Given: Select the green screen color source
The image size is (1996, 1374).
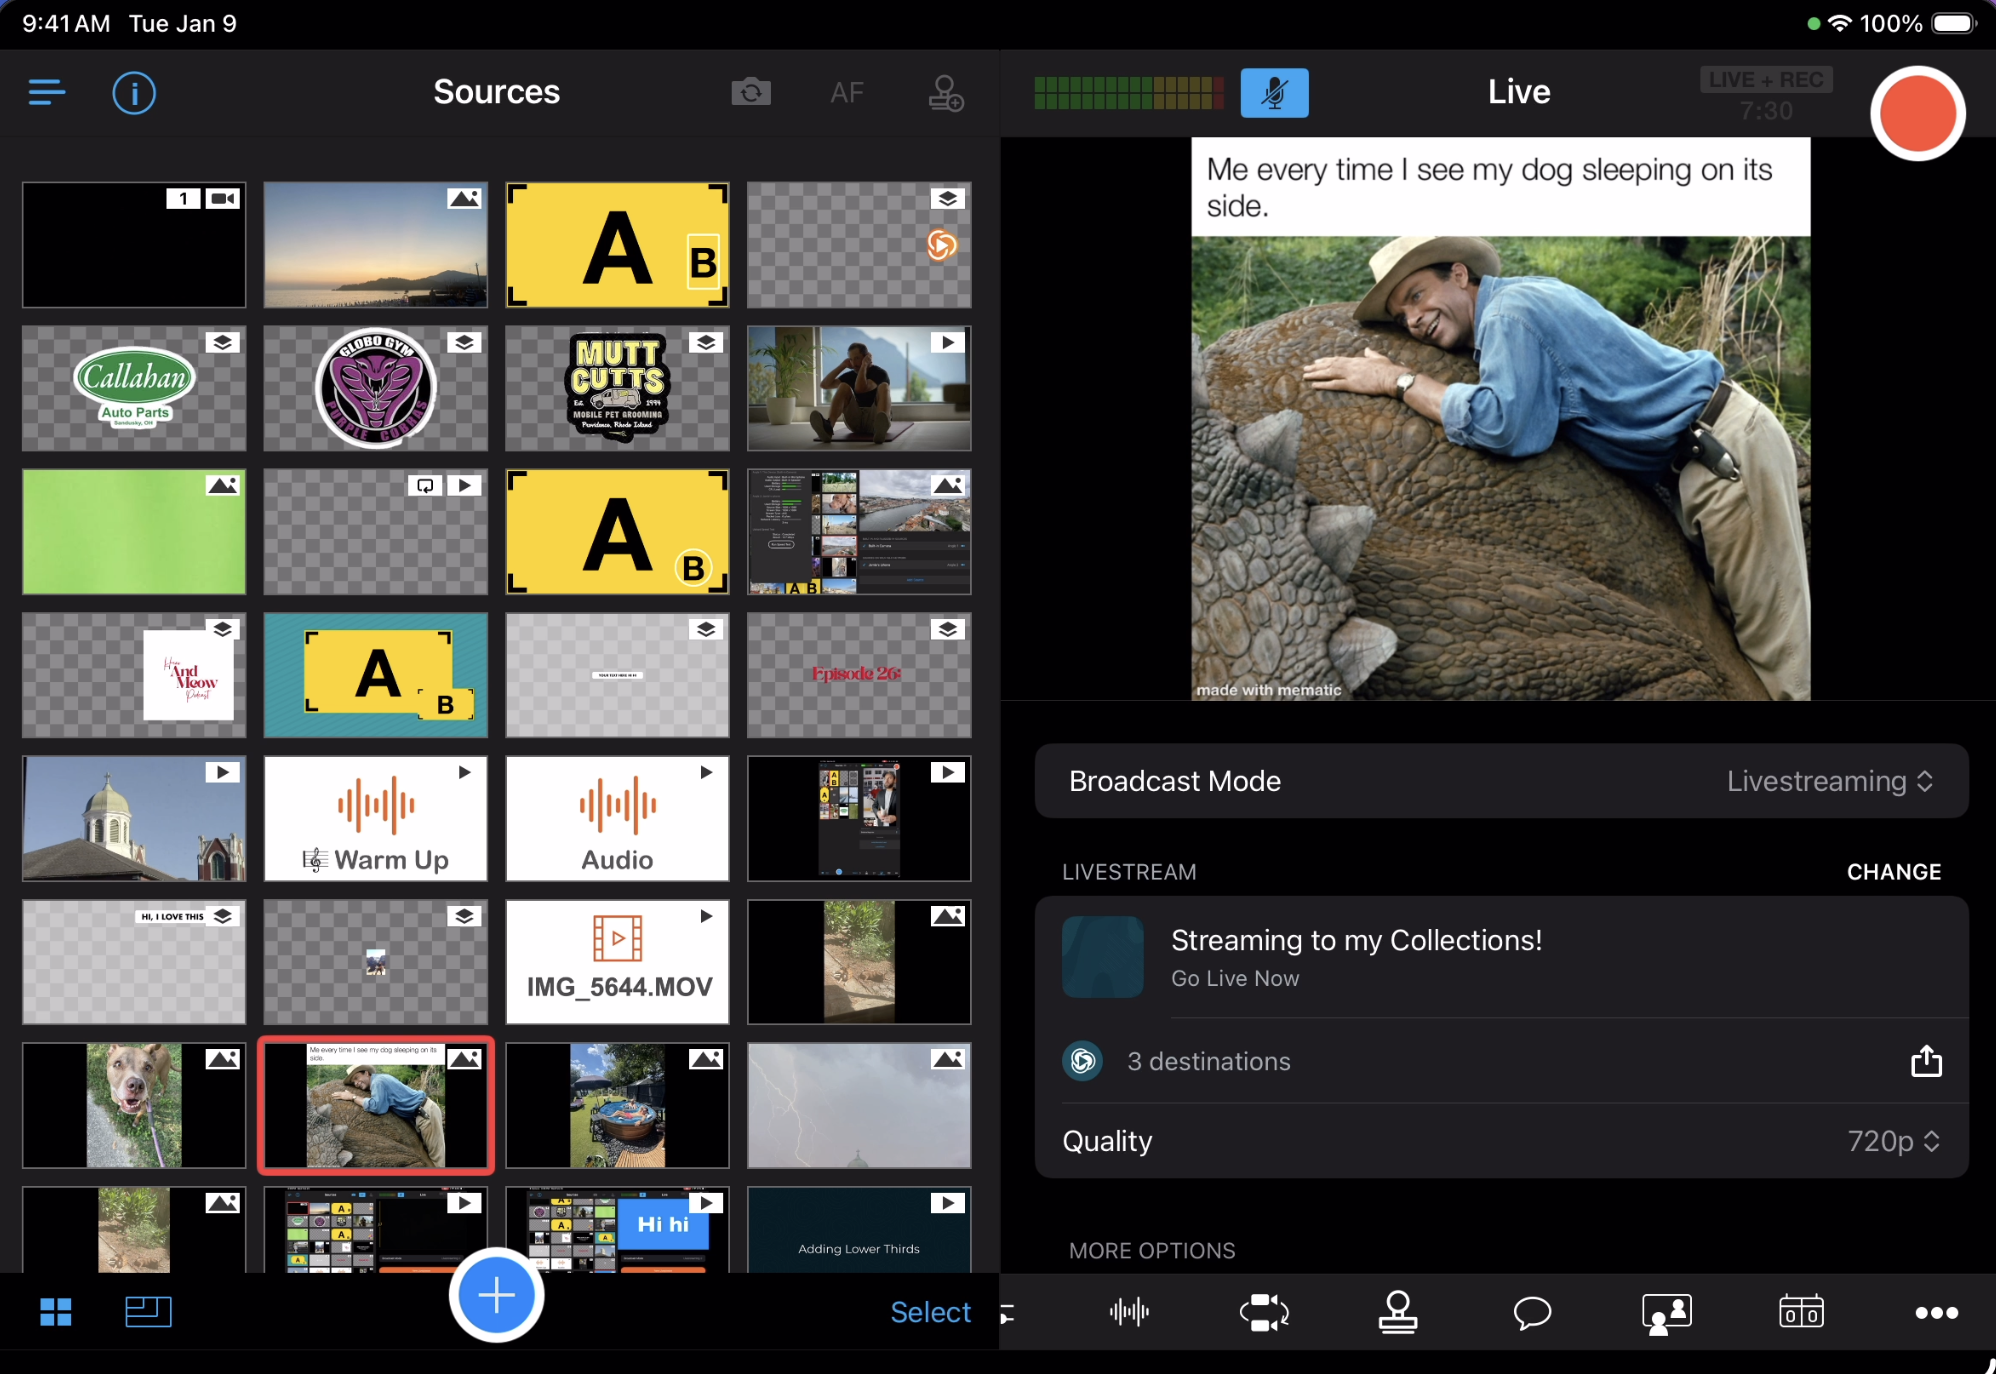Looking at the screenshot, I should (x=134, y=532).
